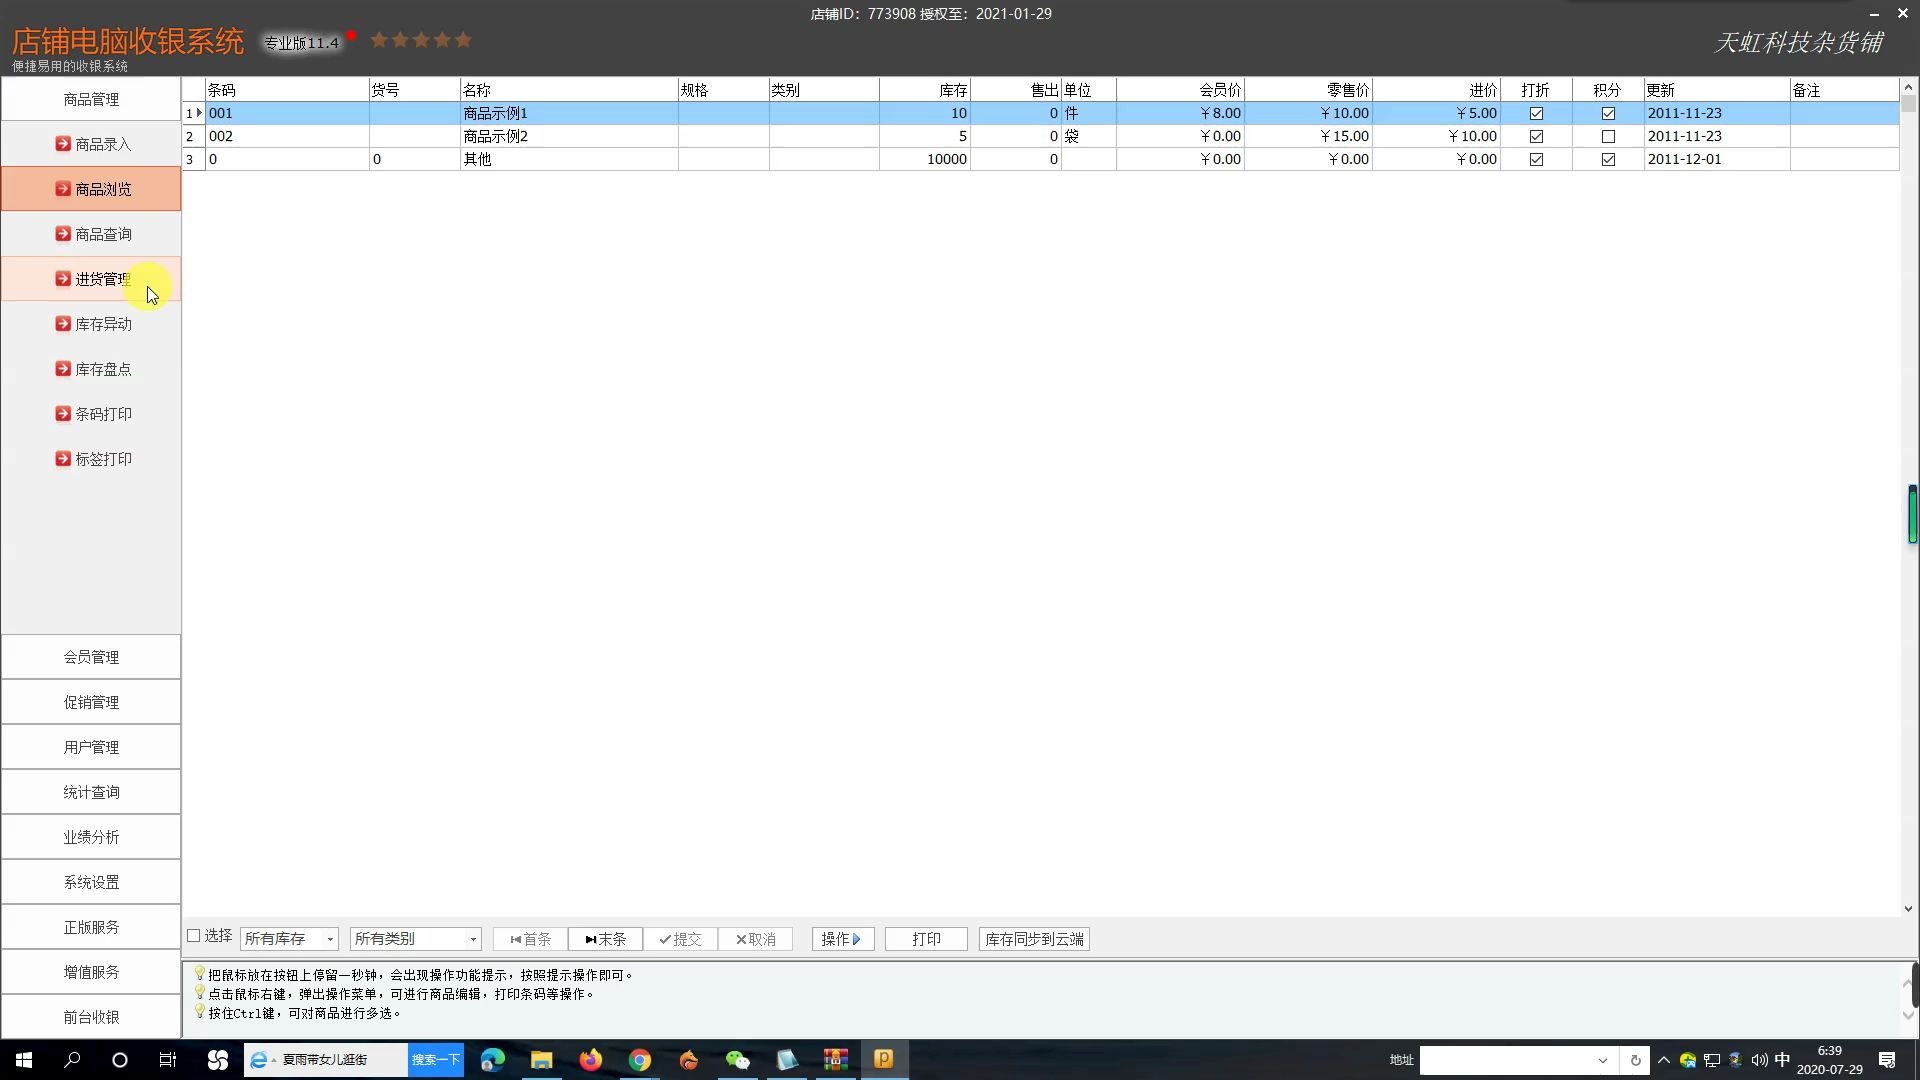
Task: Select 会员管理 menu item
Action: pyautogui.click(x=90, y=655)
